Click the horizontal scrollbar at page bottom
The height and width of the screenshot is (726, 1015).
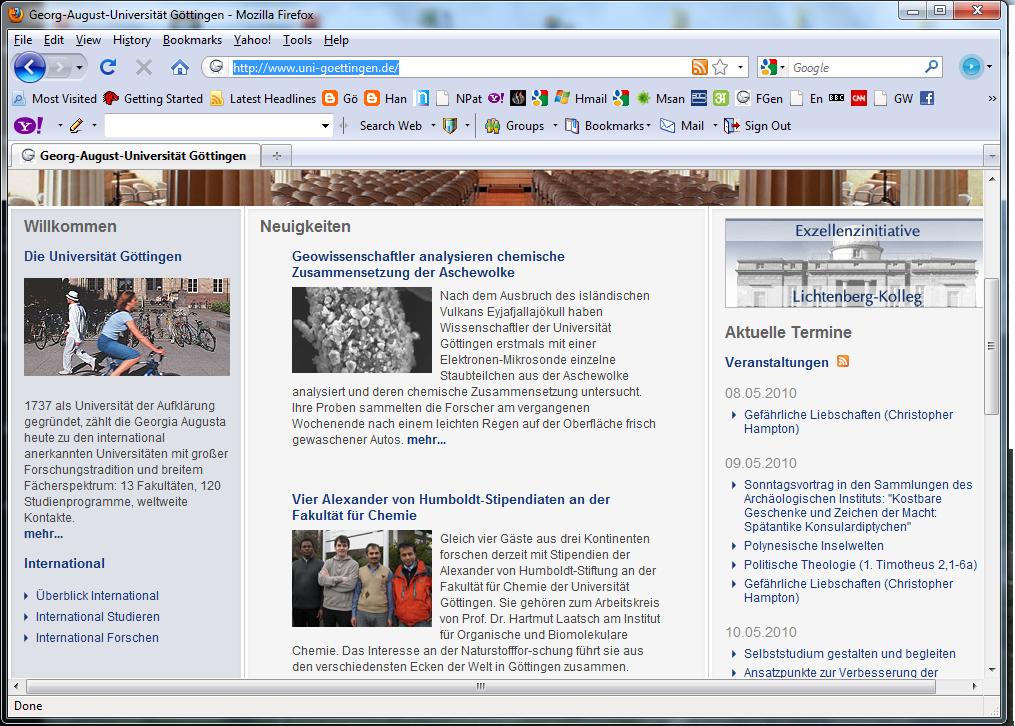480,687
